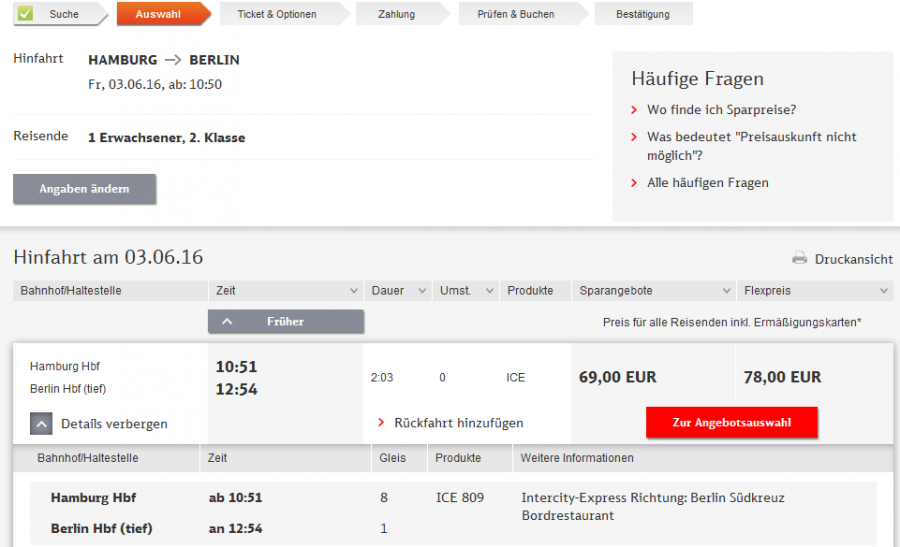The image size is (900, 547).
Task: Click the Bahnhof/Haltestelle results column header
Action: 110,291
